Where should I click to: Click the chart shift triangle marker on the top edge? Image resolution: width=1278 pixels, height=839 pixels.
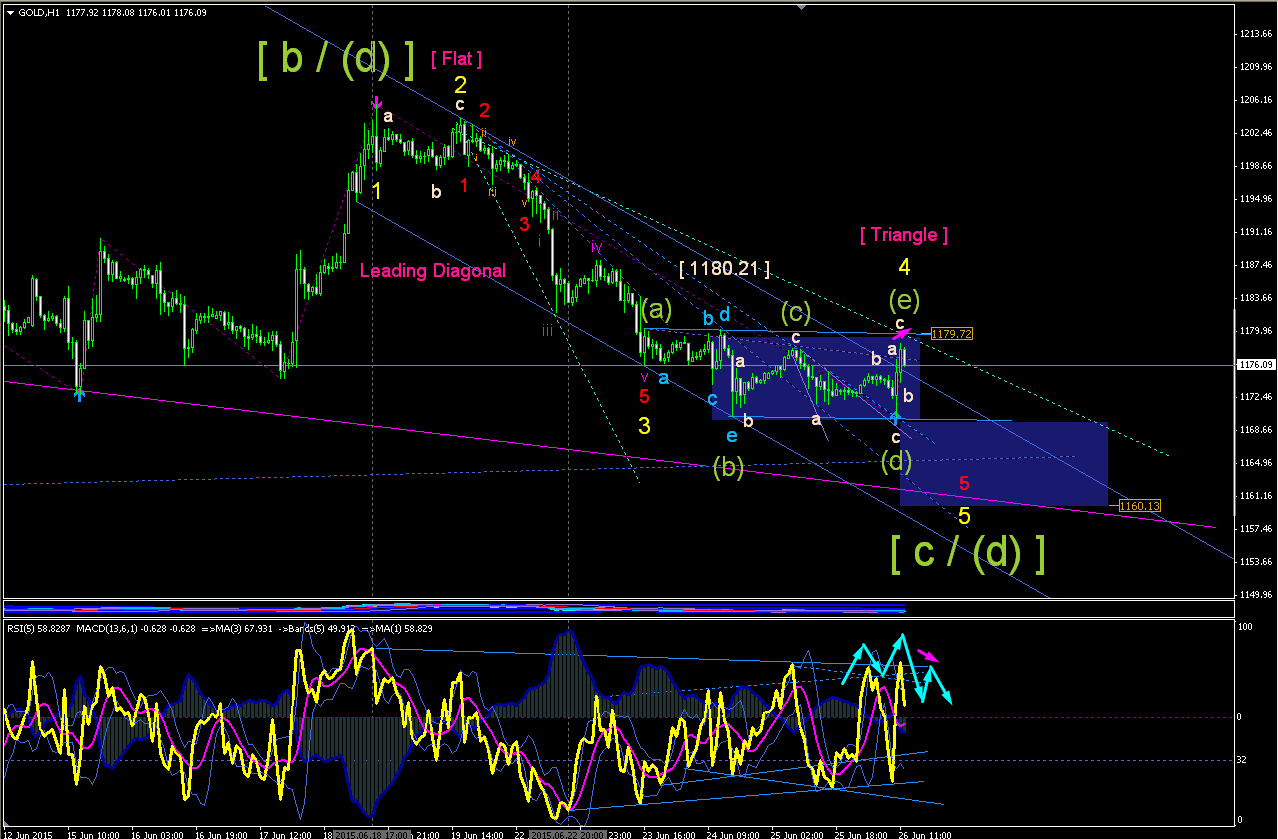pyautogui.click(x=801, y=6)
